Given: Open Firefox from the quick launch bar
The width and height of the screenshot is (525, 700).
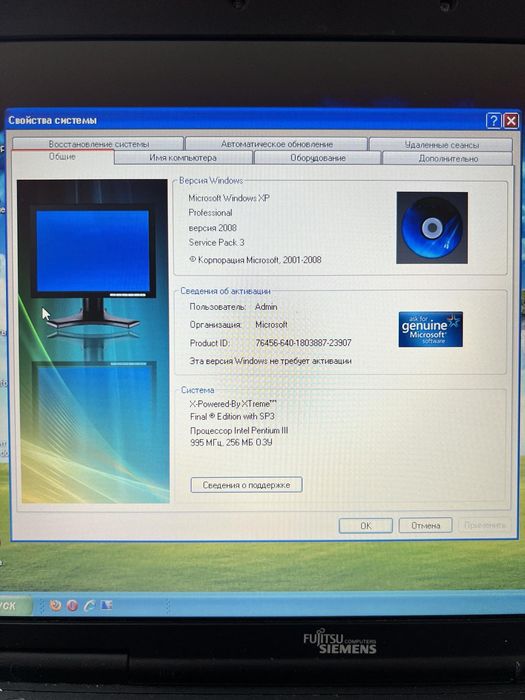Looking at the screenshot, I should [x=55, y=605].
